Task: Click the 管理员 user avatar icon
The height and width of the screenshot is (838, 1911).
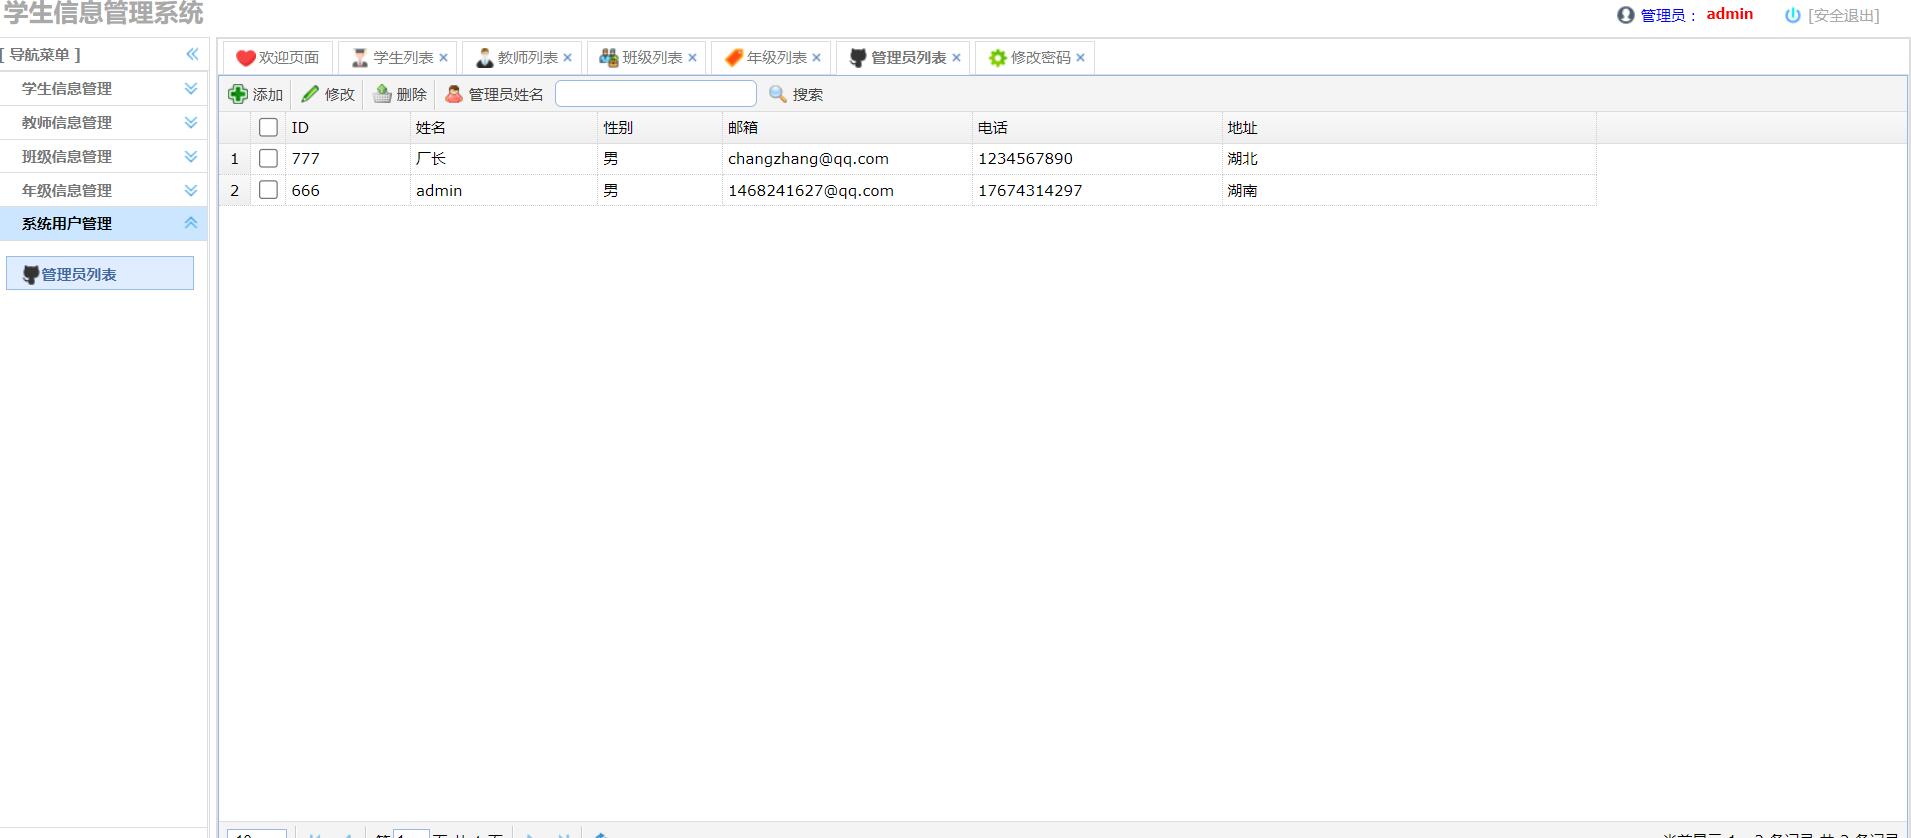Action: 1626,15
